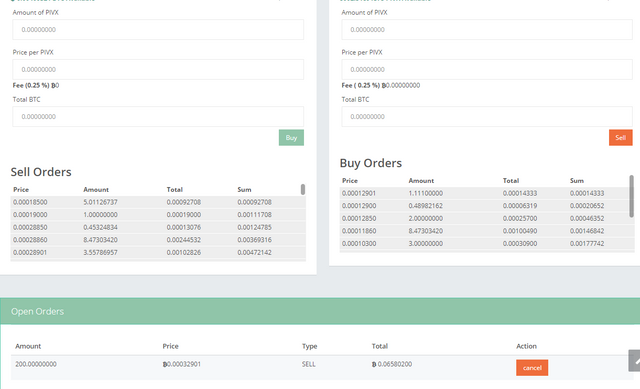Focus Price per PIVX field in sell form

(487, 69)
